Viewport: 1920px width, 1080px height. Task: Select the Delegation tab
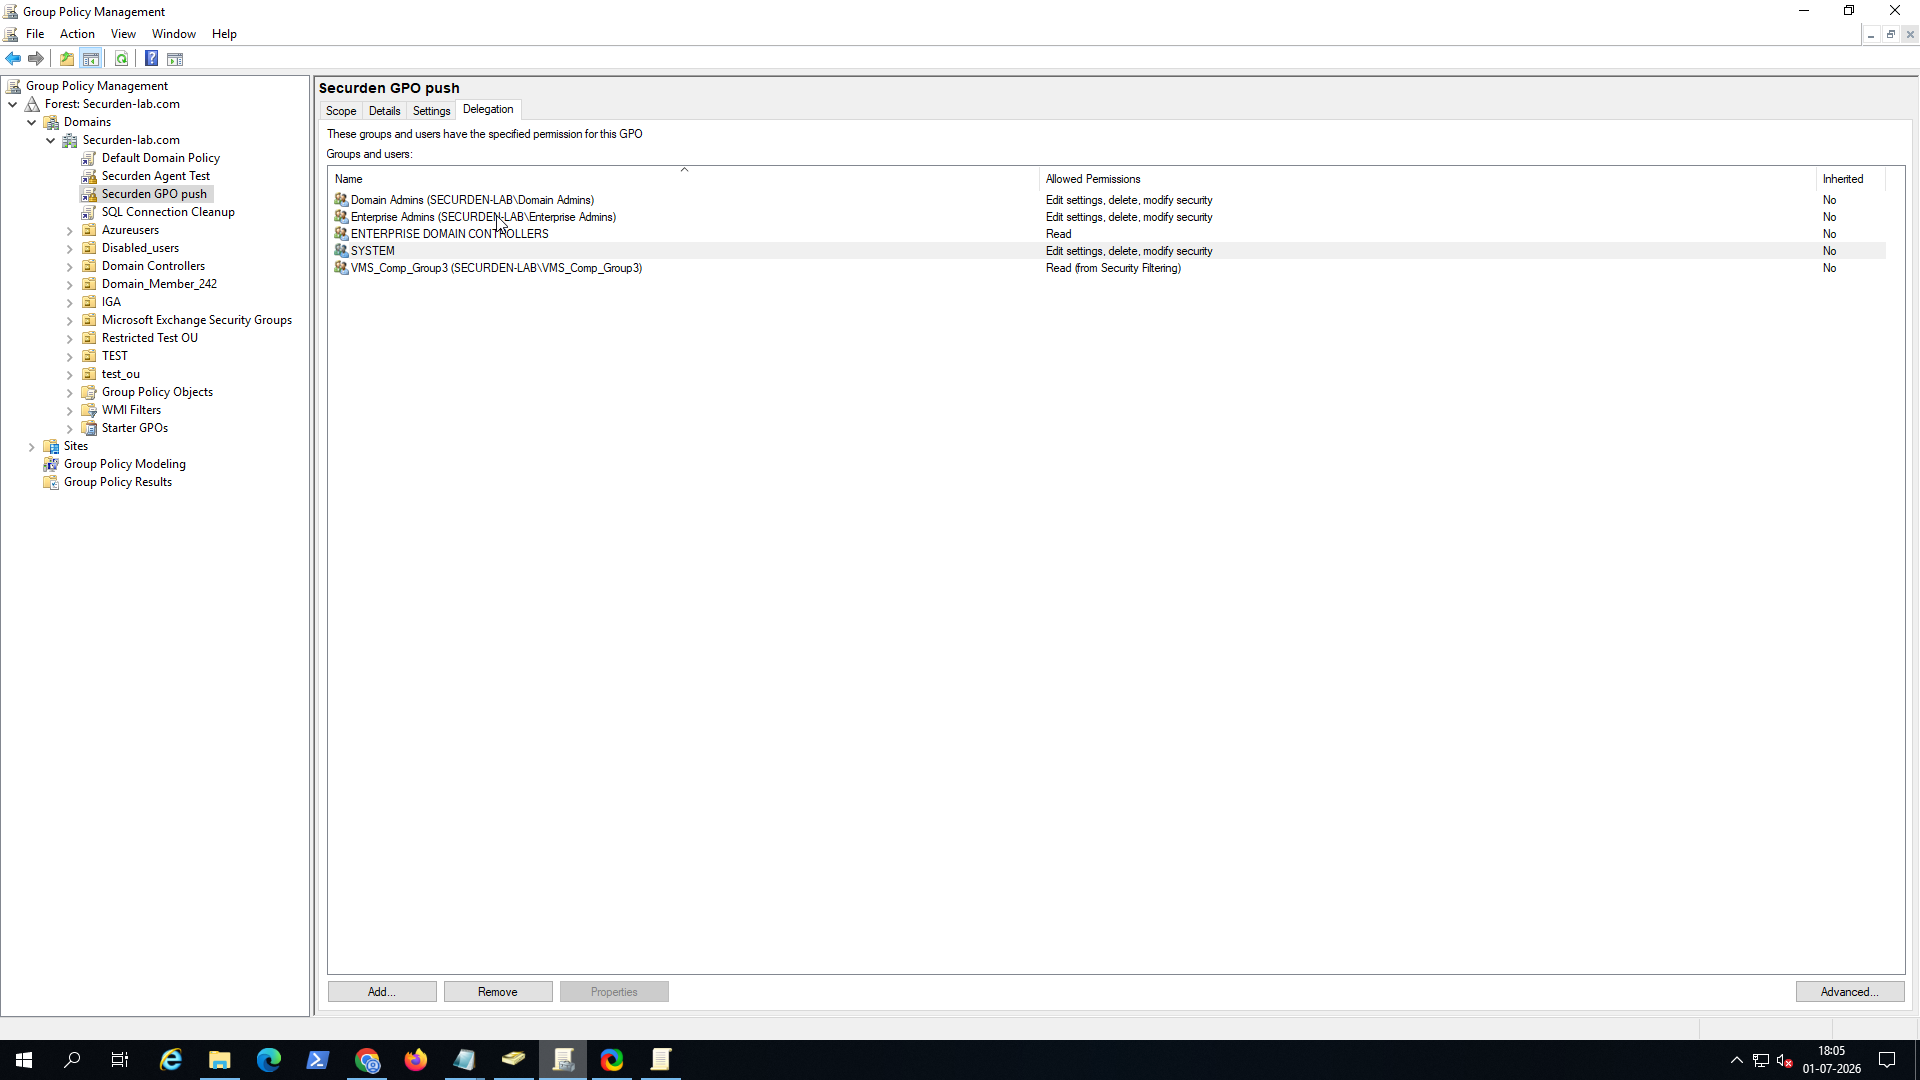pyautogui.click(x=488, y=110)
